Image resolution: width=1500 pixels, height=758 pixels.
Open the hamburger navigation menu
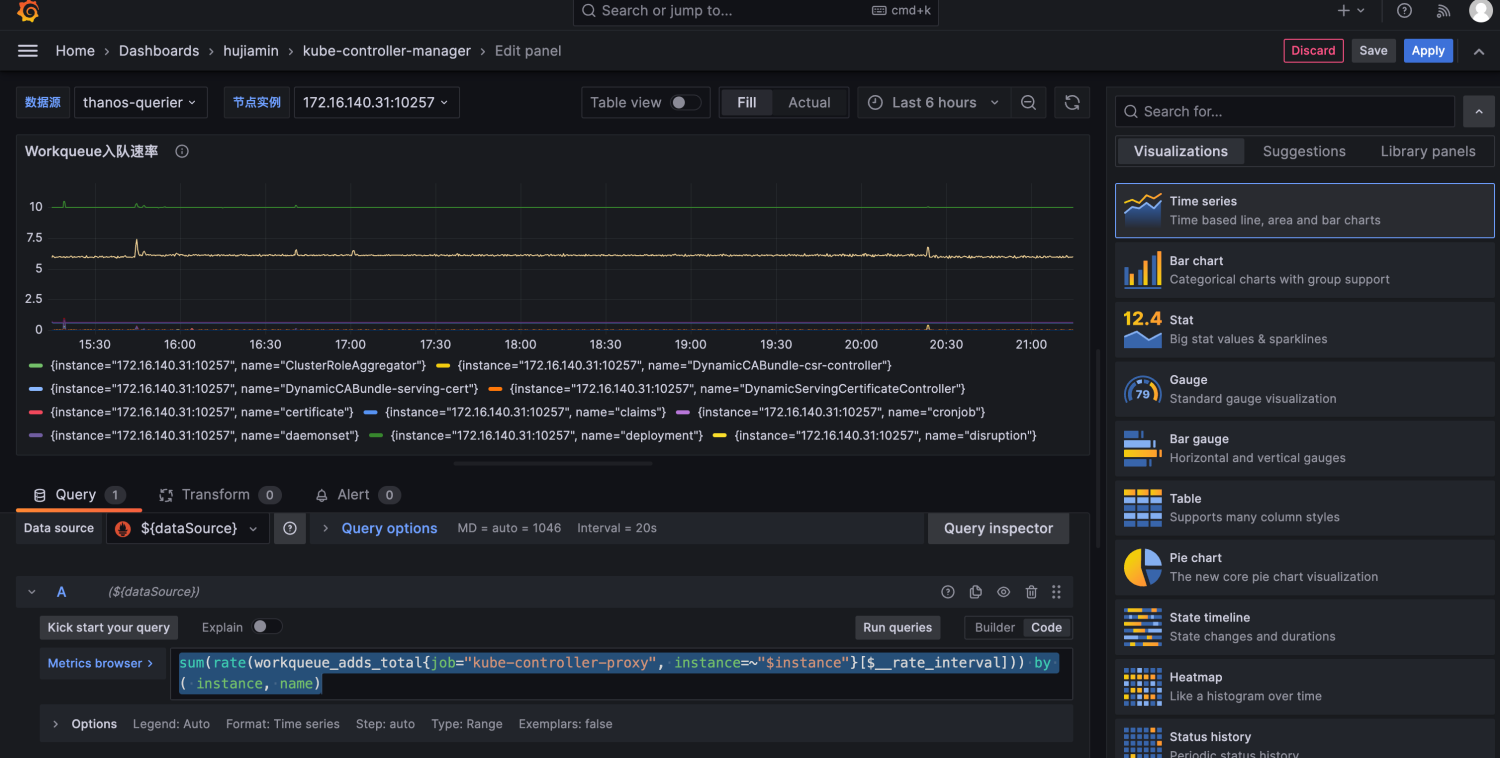[28, 51]
